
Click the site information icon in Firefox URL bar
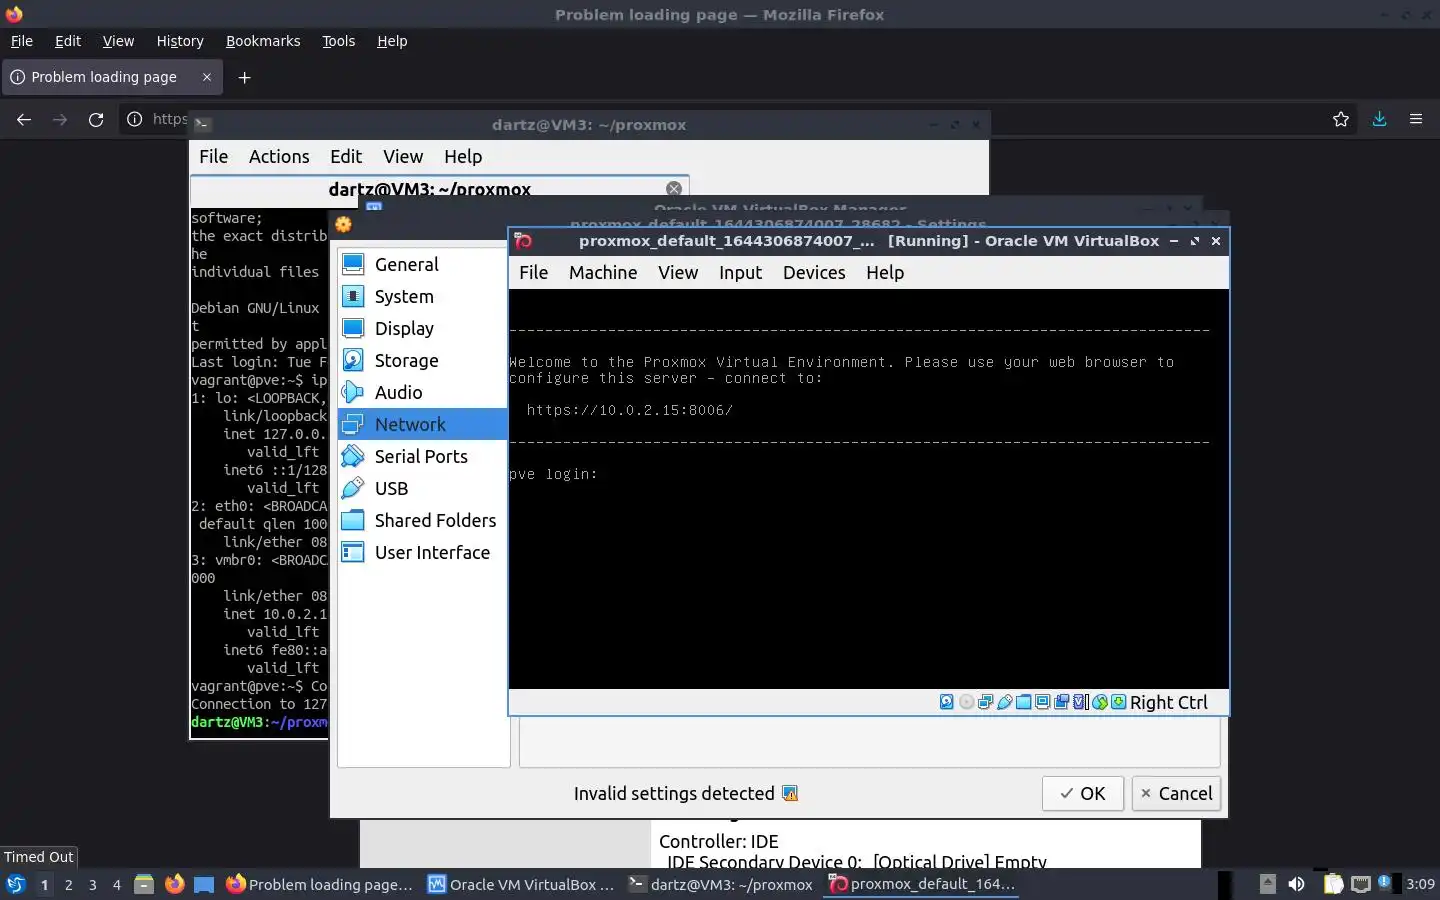pos(134,119)
